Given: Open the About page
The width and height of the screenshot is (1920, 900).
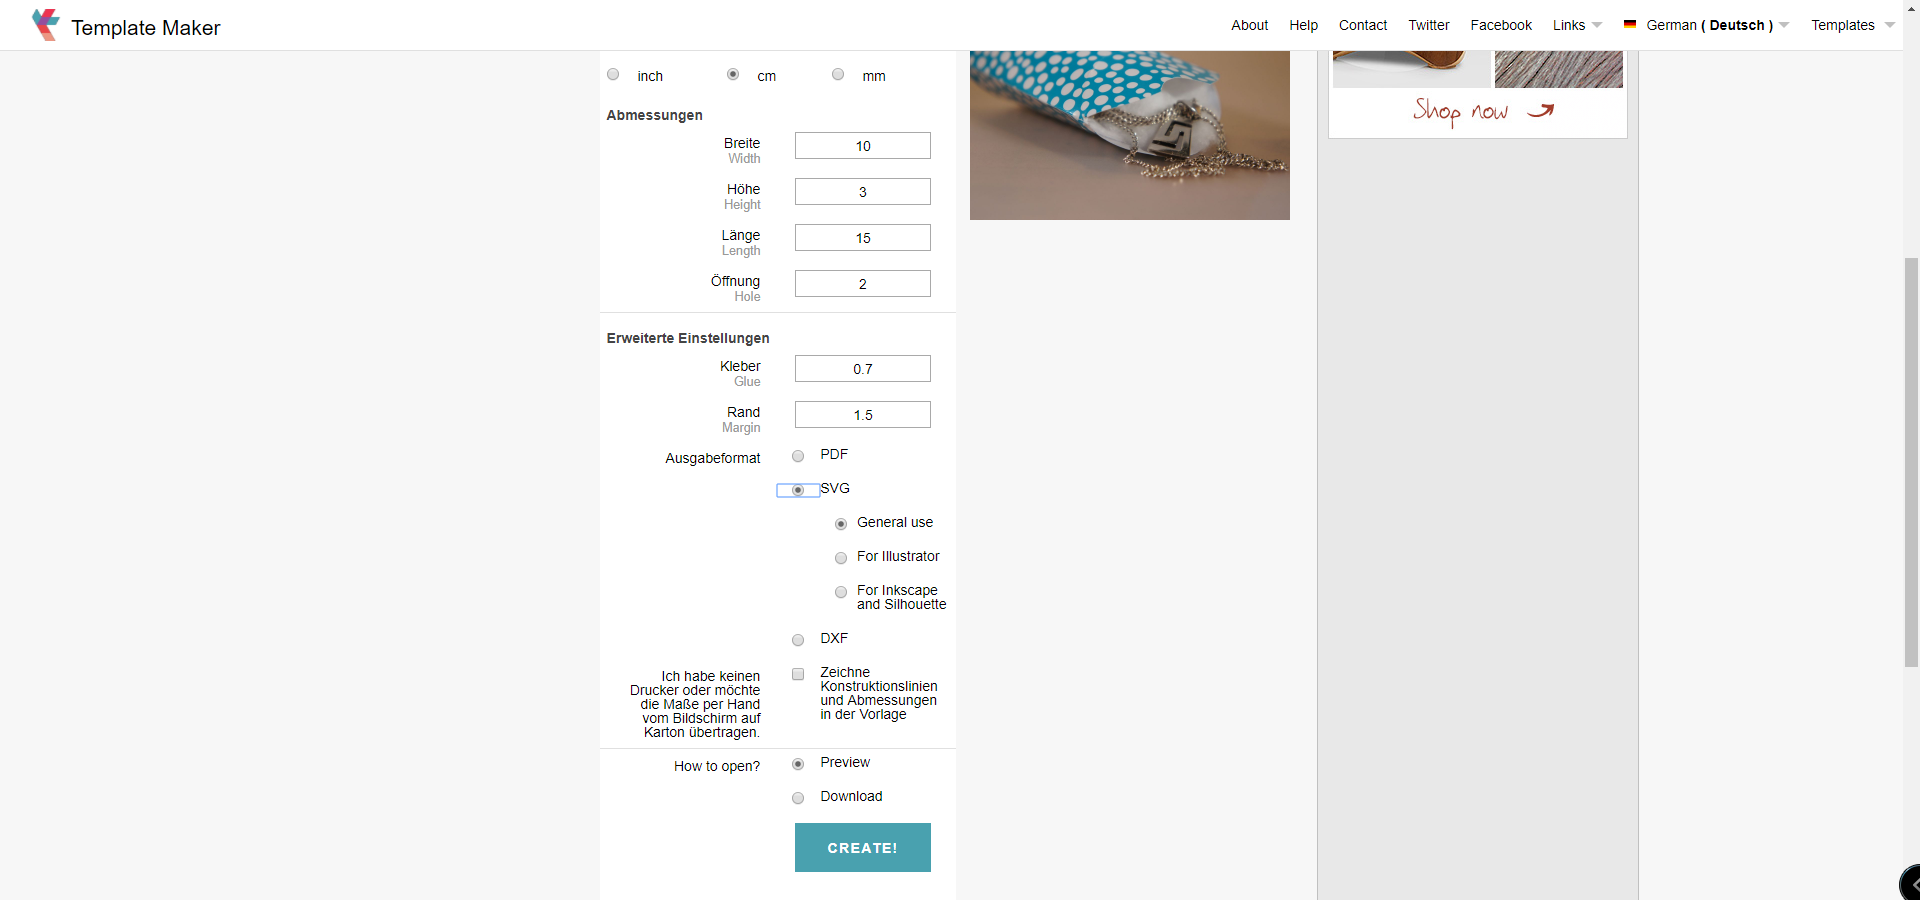Looking at the screenshot, I should tap(1249, 25).
